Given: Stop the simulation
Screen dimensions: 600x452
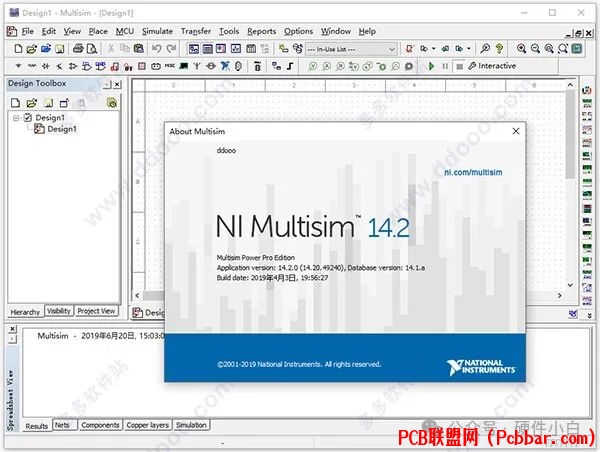Looking at the screenshot, I should [x=459, y=66].
